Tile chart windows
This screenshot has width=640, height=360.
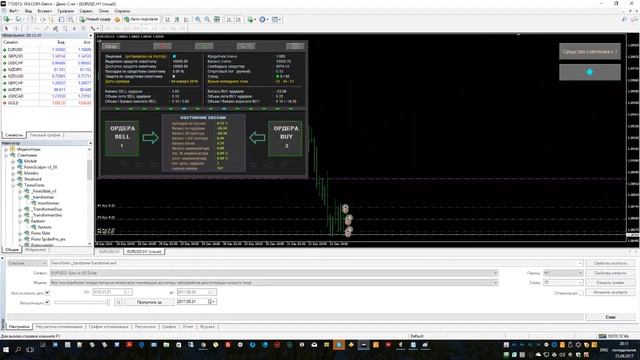pos(217,19)
